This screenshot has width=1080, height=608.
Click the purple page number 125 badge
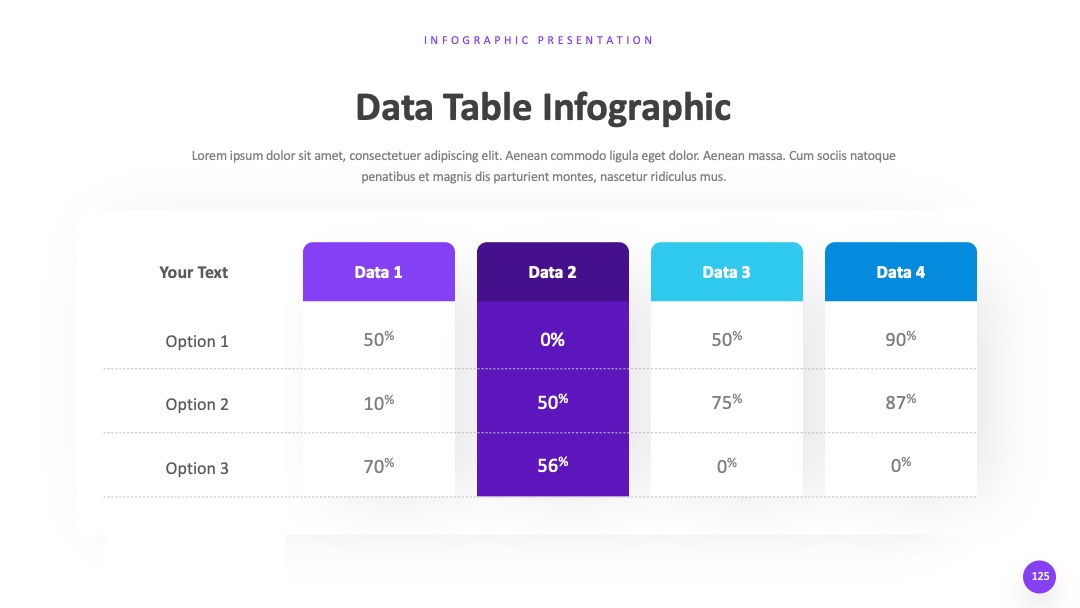[1039, 576]
